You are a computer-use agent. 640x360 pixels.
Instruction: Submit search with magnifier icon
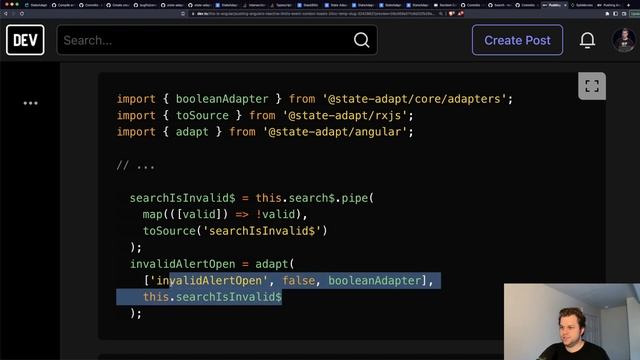point(361,40)
